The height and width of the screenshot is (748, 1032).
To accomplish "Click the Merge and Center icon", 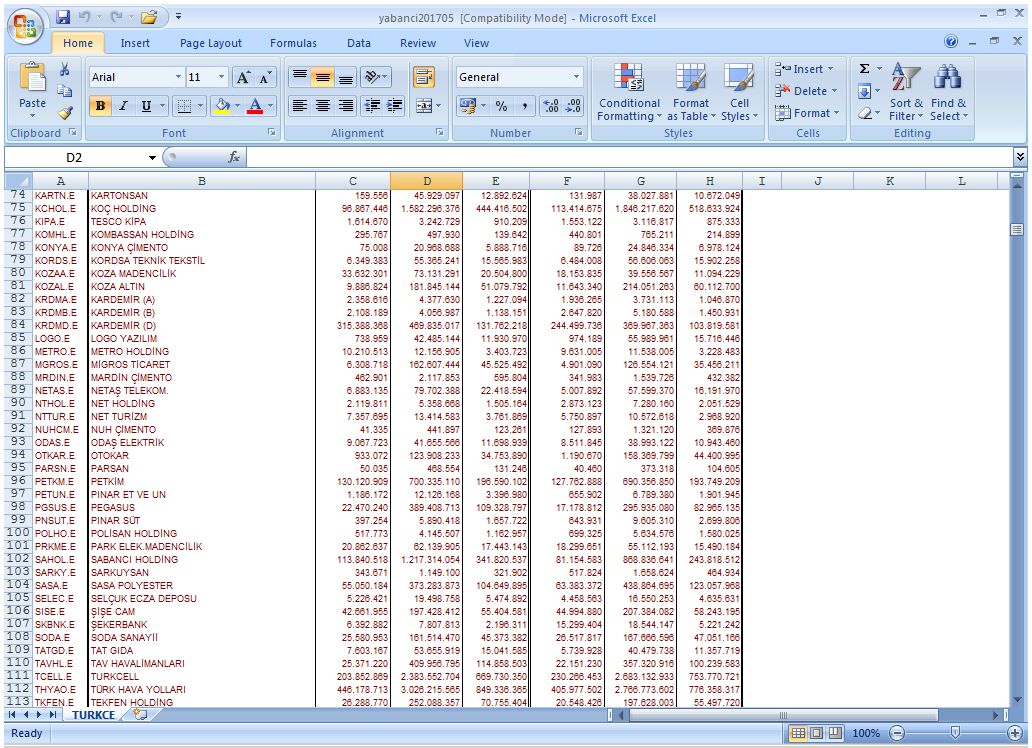I will [x=423, y=105].
